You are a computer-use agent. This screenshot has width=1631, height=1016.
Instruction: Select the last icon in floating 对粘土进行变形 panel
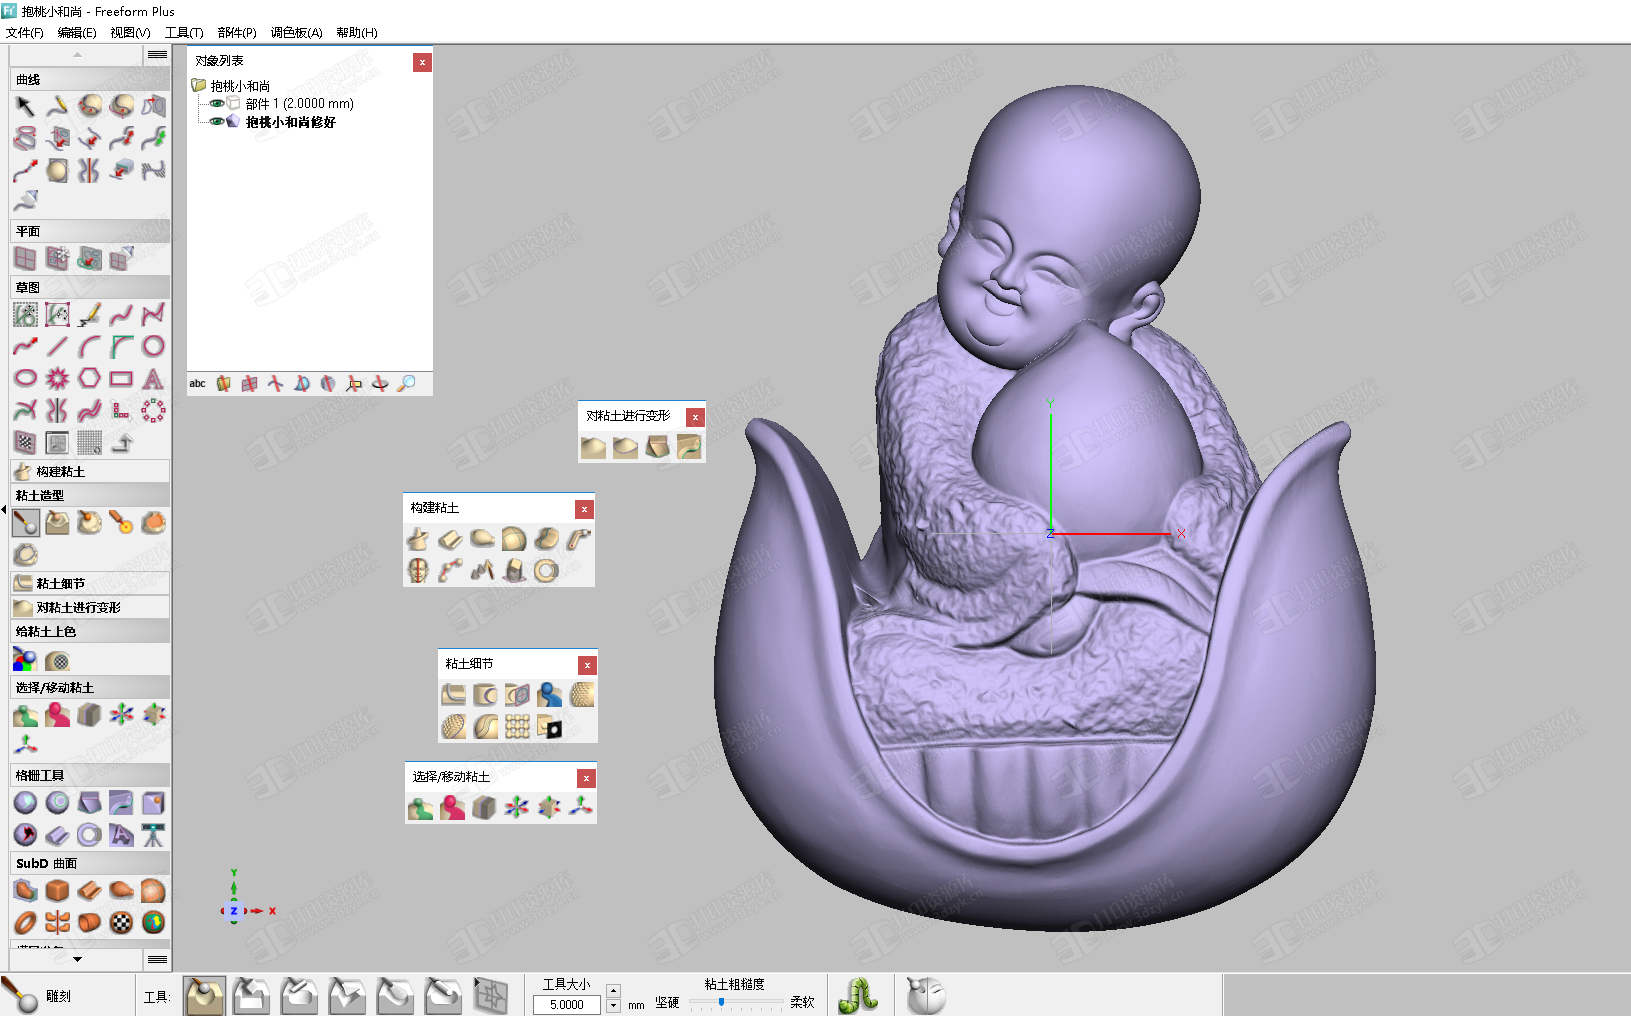point(689,446)
